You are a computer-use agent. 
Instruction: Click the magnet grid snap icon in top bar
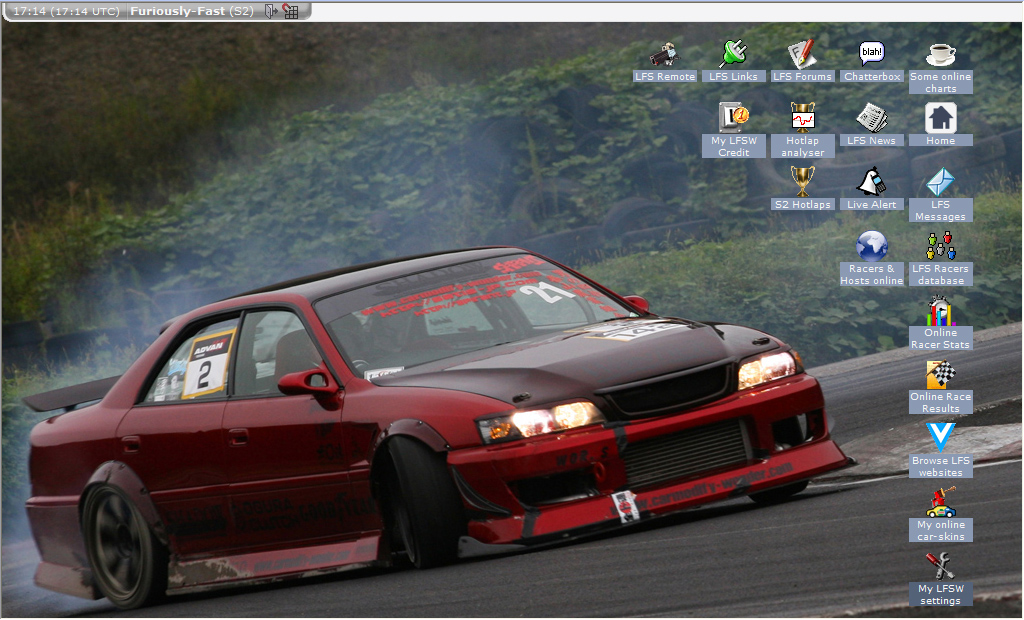coord(291,11)
